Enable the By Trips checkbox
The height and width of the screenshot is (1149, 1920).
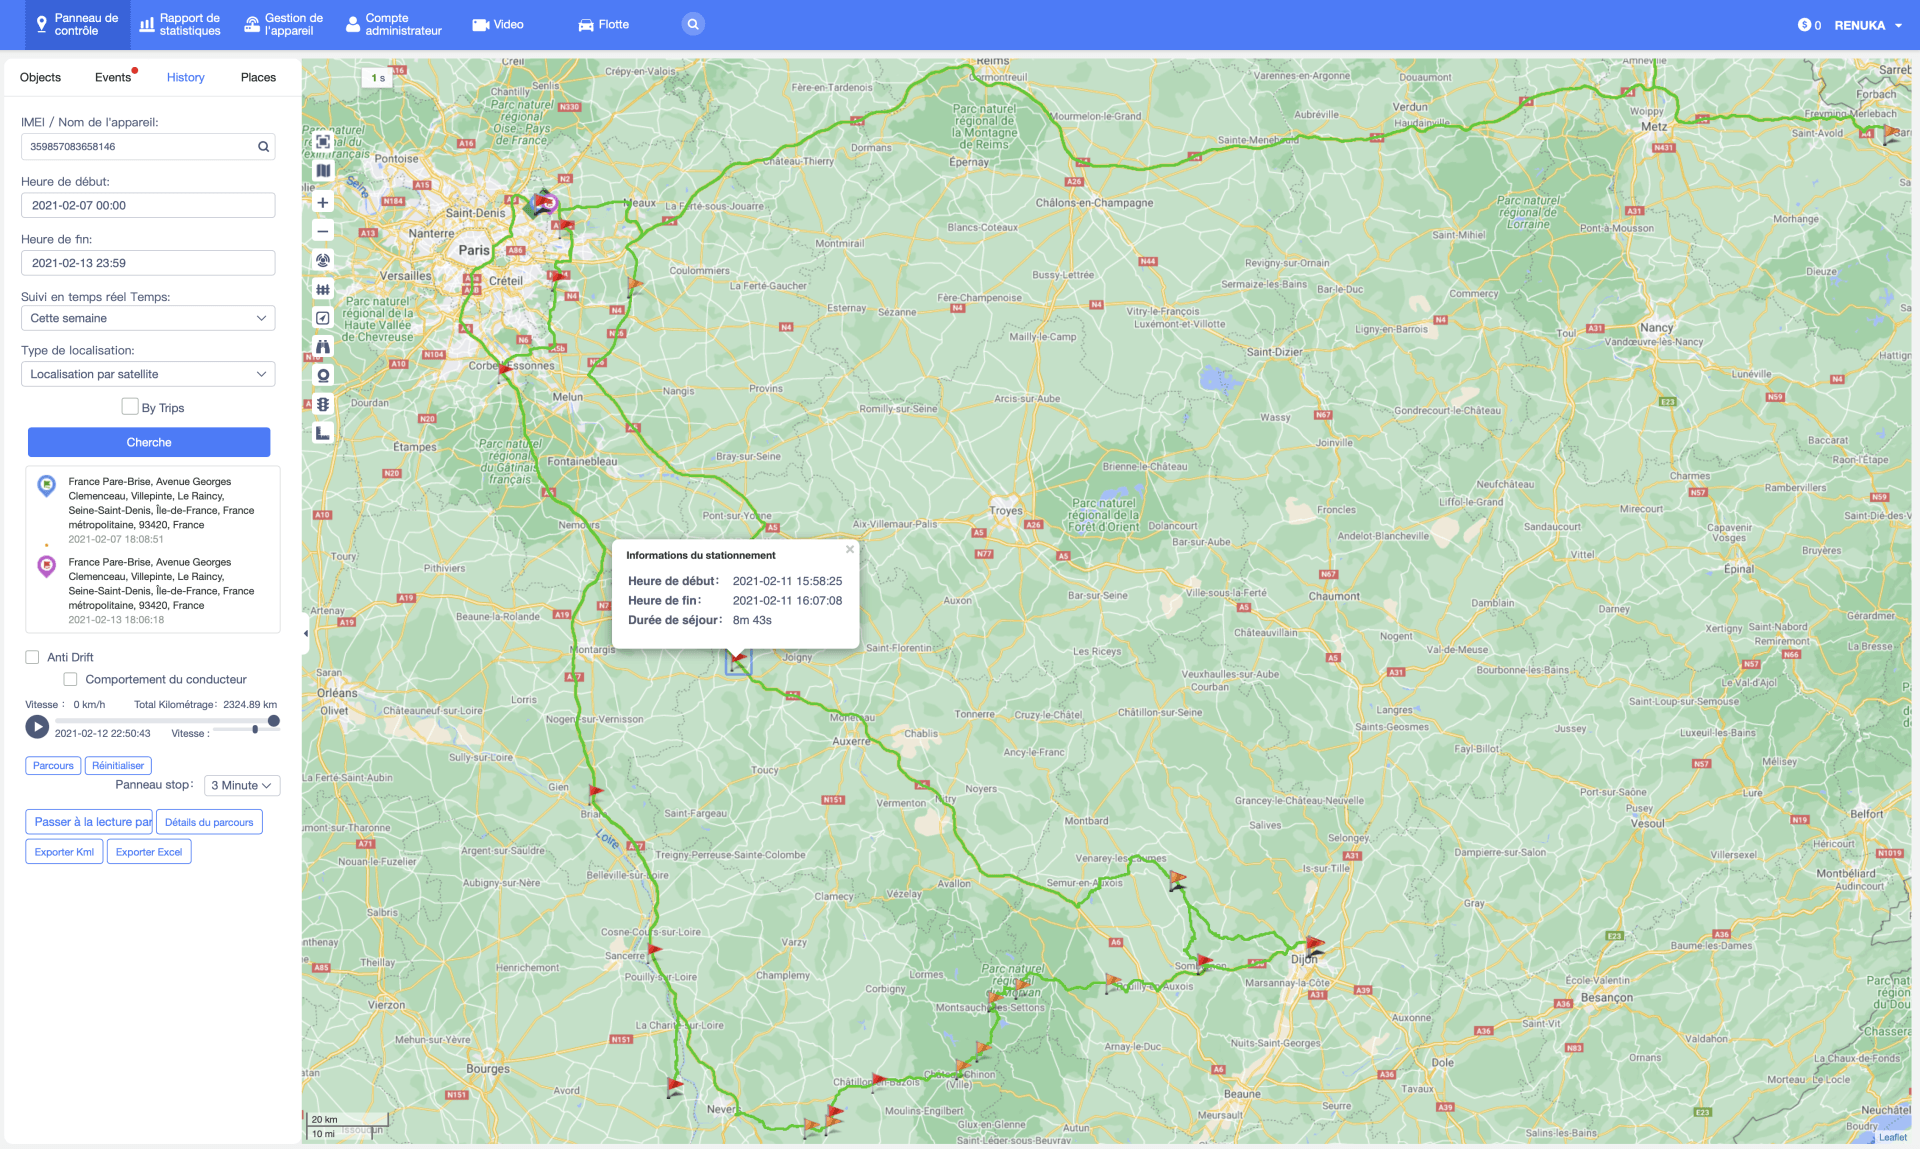click(130, 407)
